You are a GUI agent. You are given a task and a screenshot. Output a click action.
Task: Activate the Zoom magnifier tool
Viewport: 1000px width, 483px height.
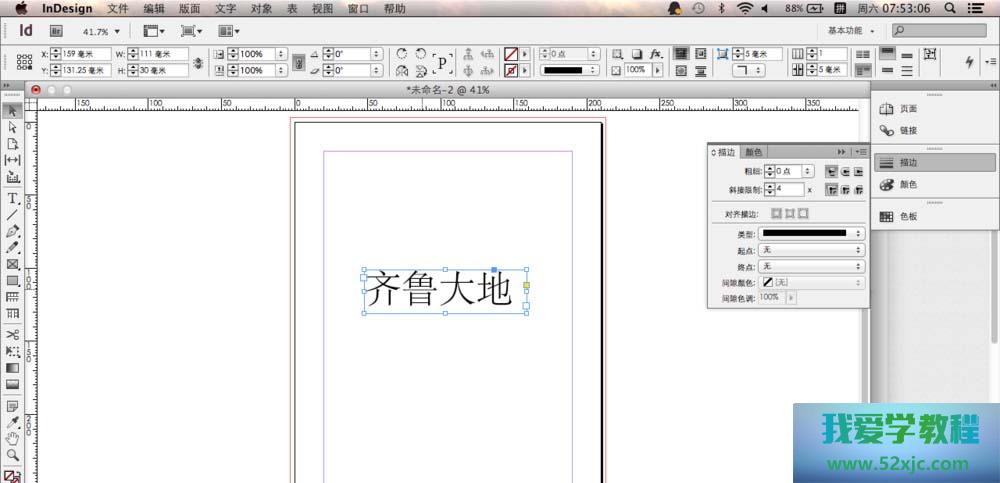13,454
